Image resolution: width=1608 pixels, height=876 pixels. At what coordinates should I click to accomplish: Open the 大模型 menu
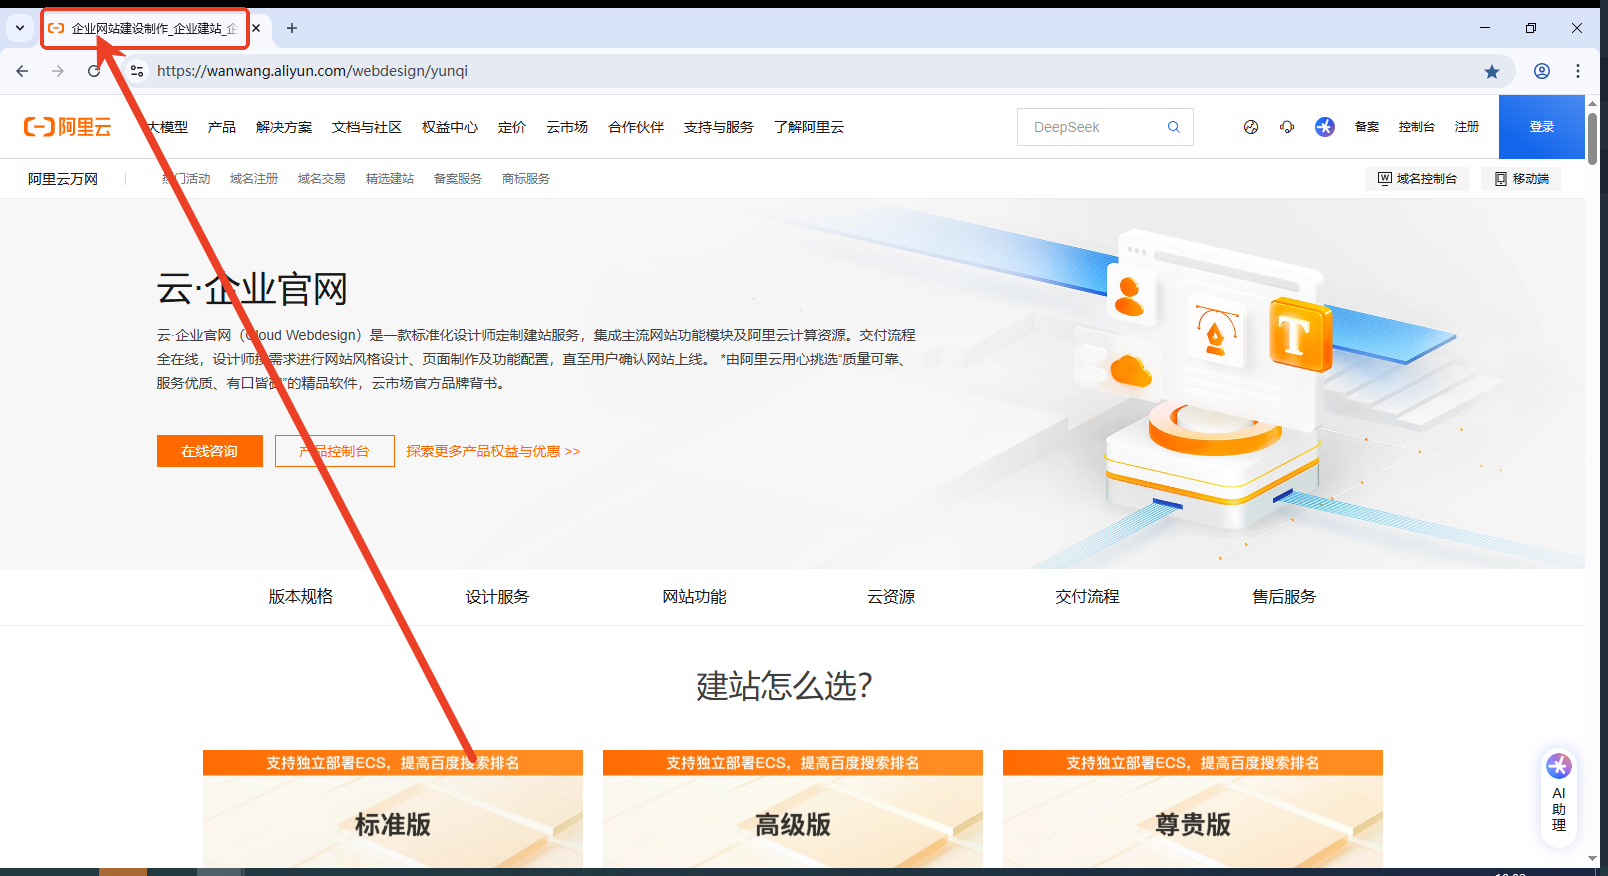click(167, 127)
